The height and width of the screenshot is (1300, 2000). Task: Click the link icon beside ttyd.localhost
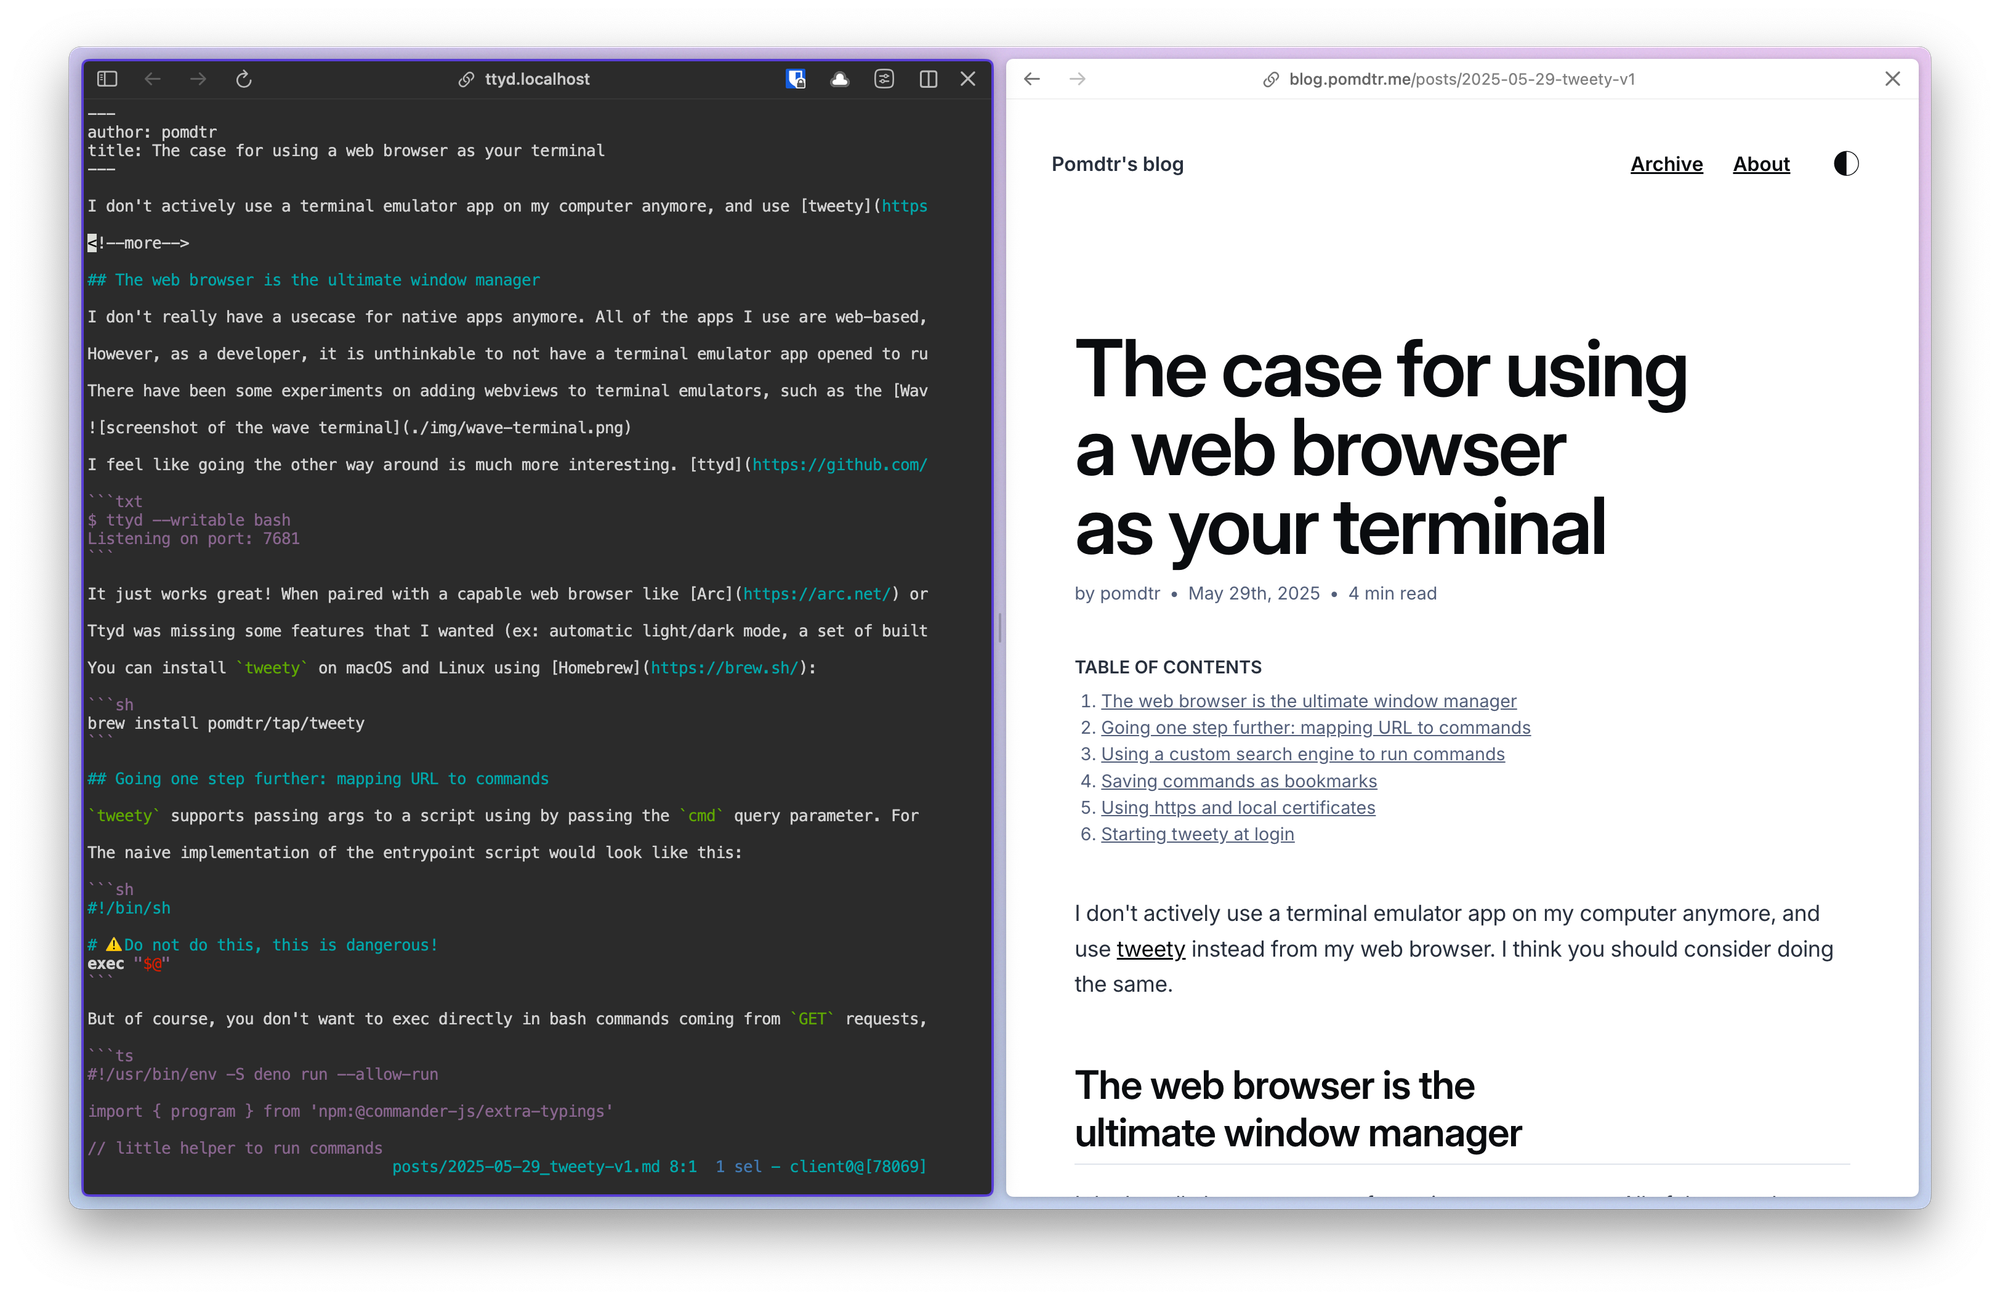tap(466, 79)
